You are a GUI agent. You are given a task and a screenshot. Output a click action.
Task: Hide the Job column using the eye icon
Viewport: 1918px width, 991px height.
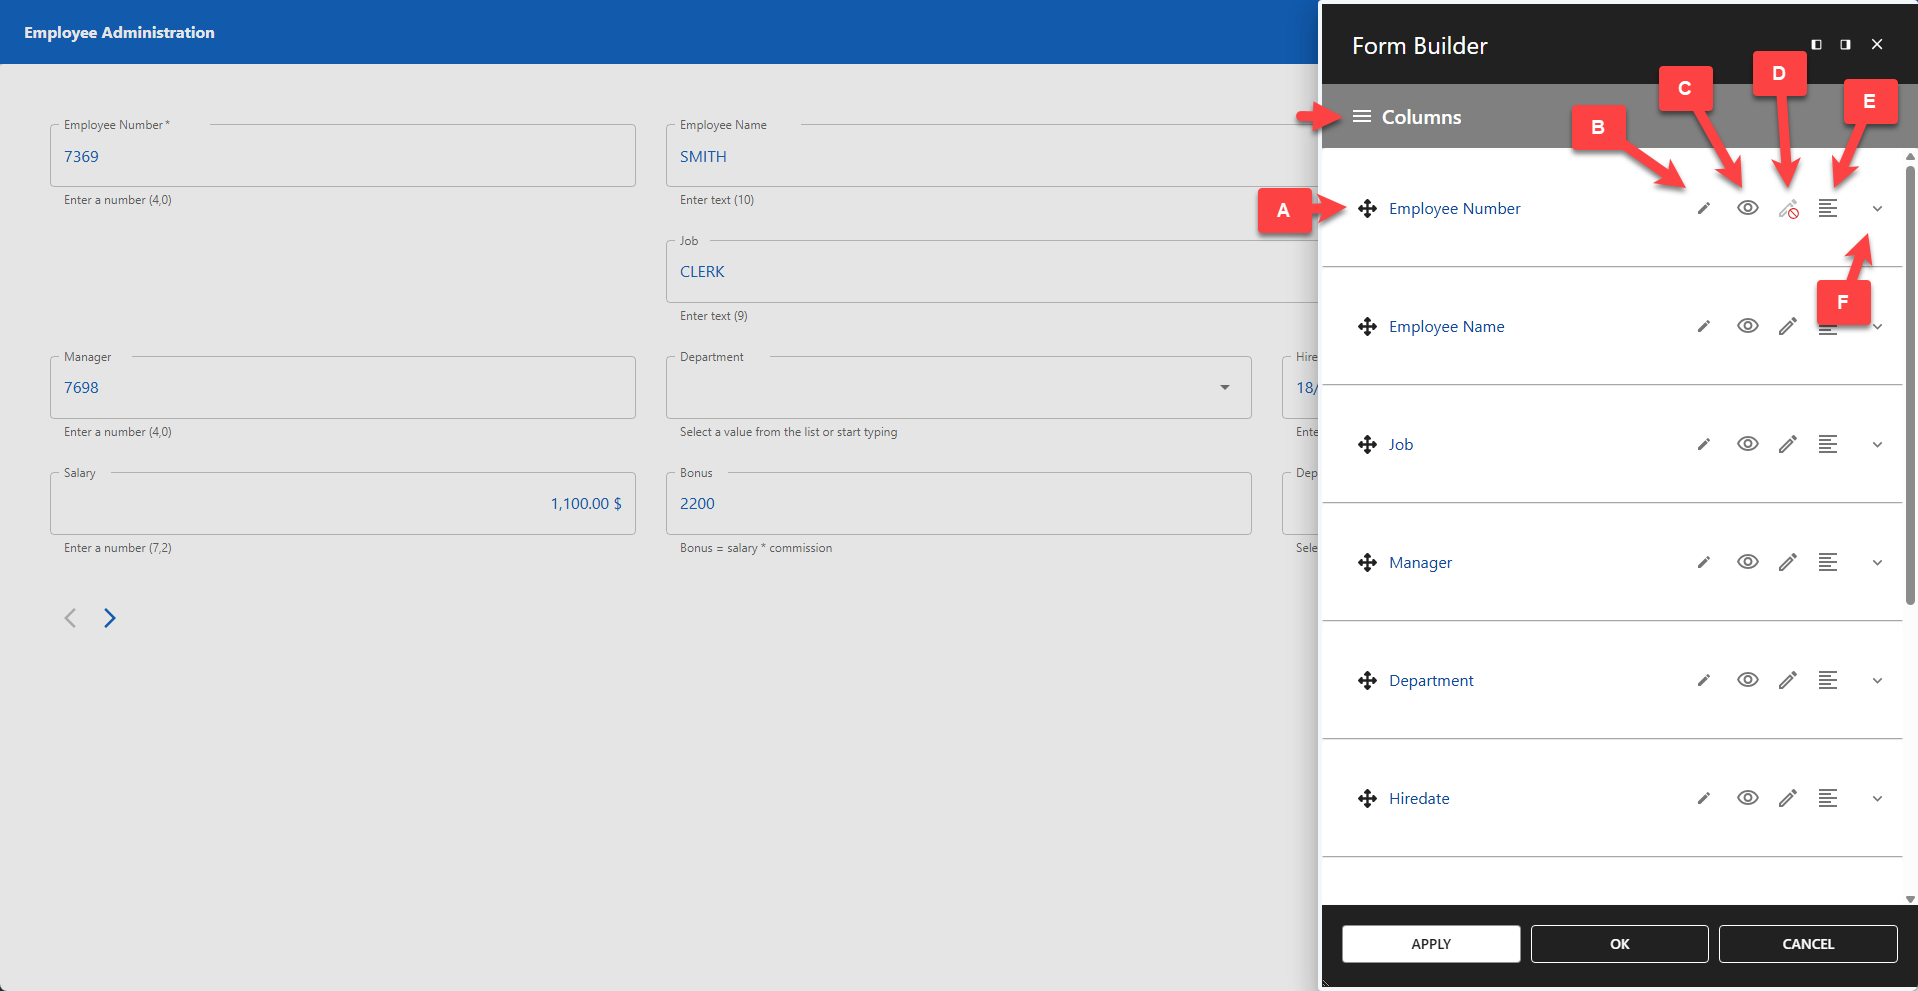coord(1747,444)
